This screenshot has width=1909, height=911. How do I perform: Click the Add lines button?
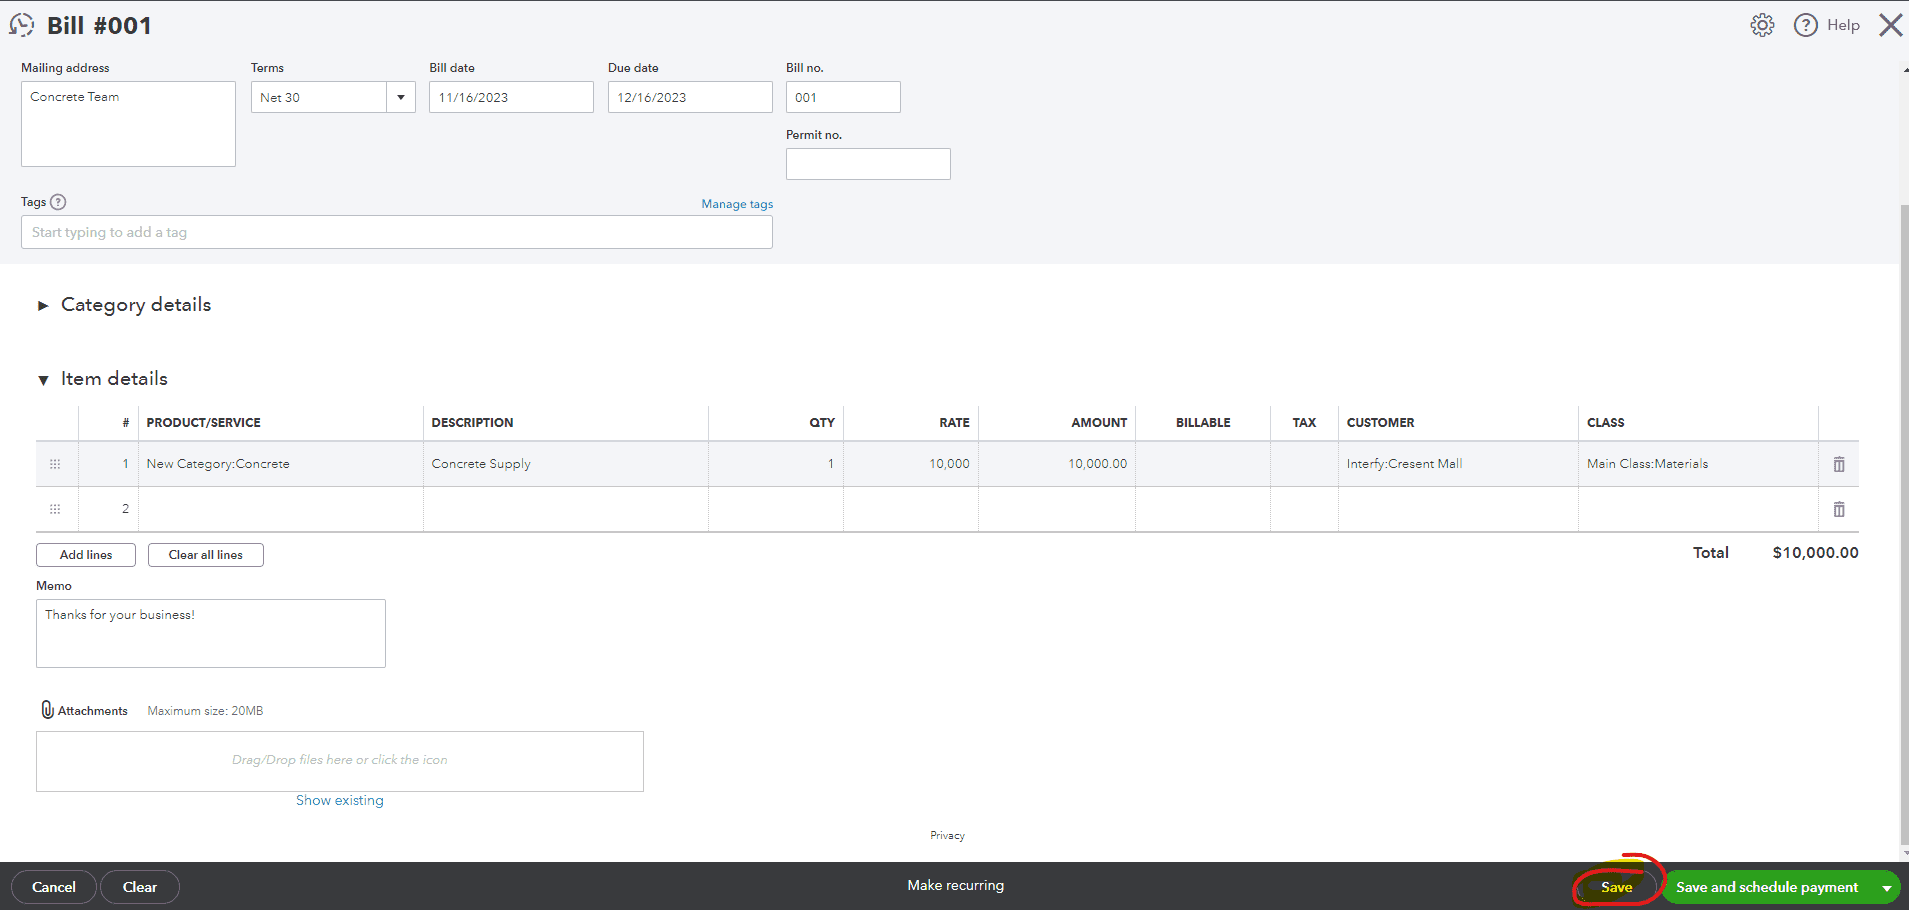coord(85,554)
